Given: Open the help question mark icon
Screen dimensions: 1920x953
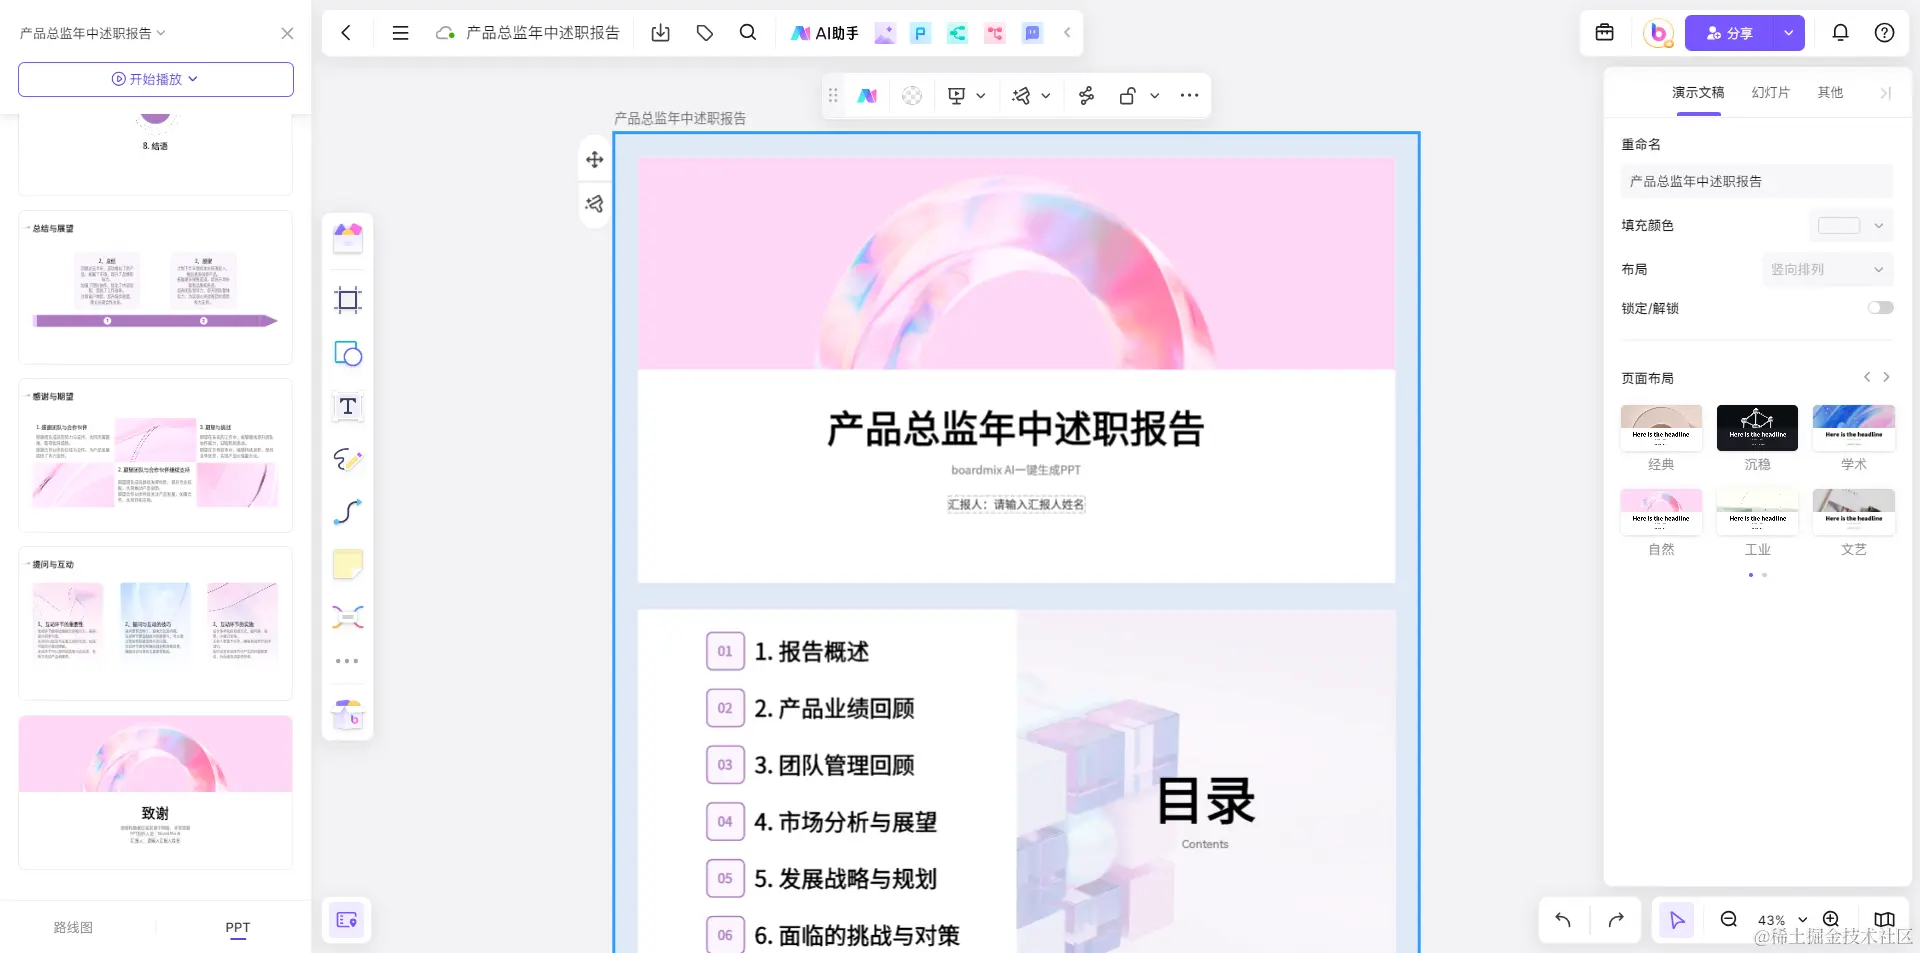Looking at the screenshot, I should point(1884,33).
